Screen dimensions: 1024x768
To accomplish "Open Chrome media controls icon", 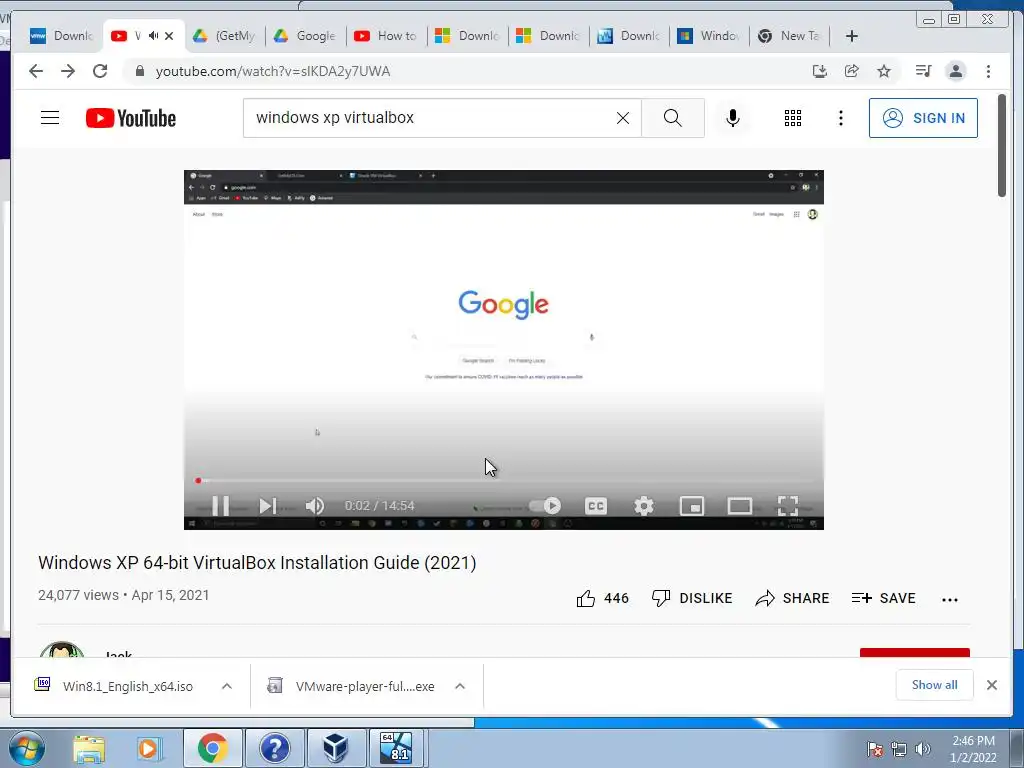I will coord(923,71).
